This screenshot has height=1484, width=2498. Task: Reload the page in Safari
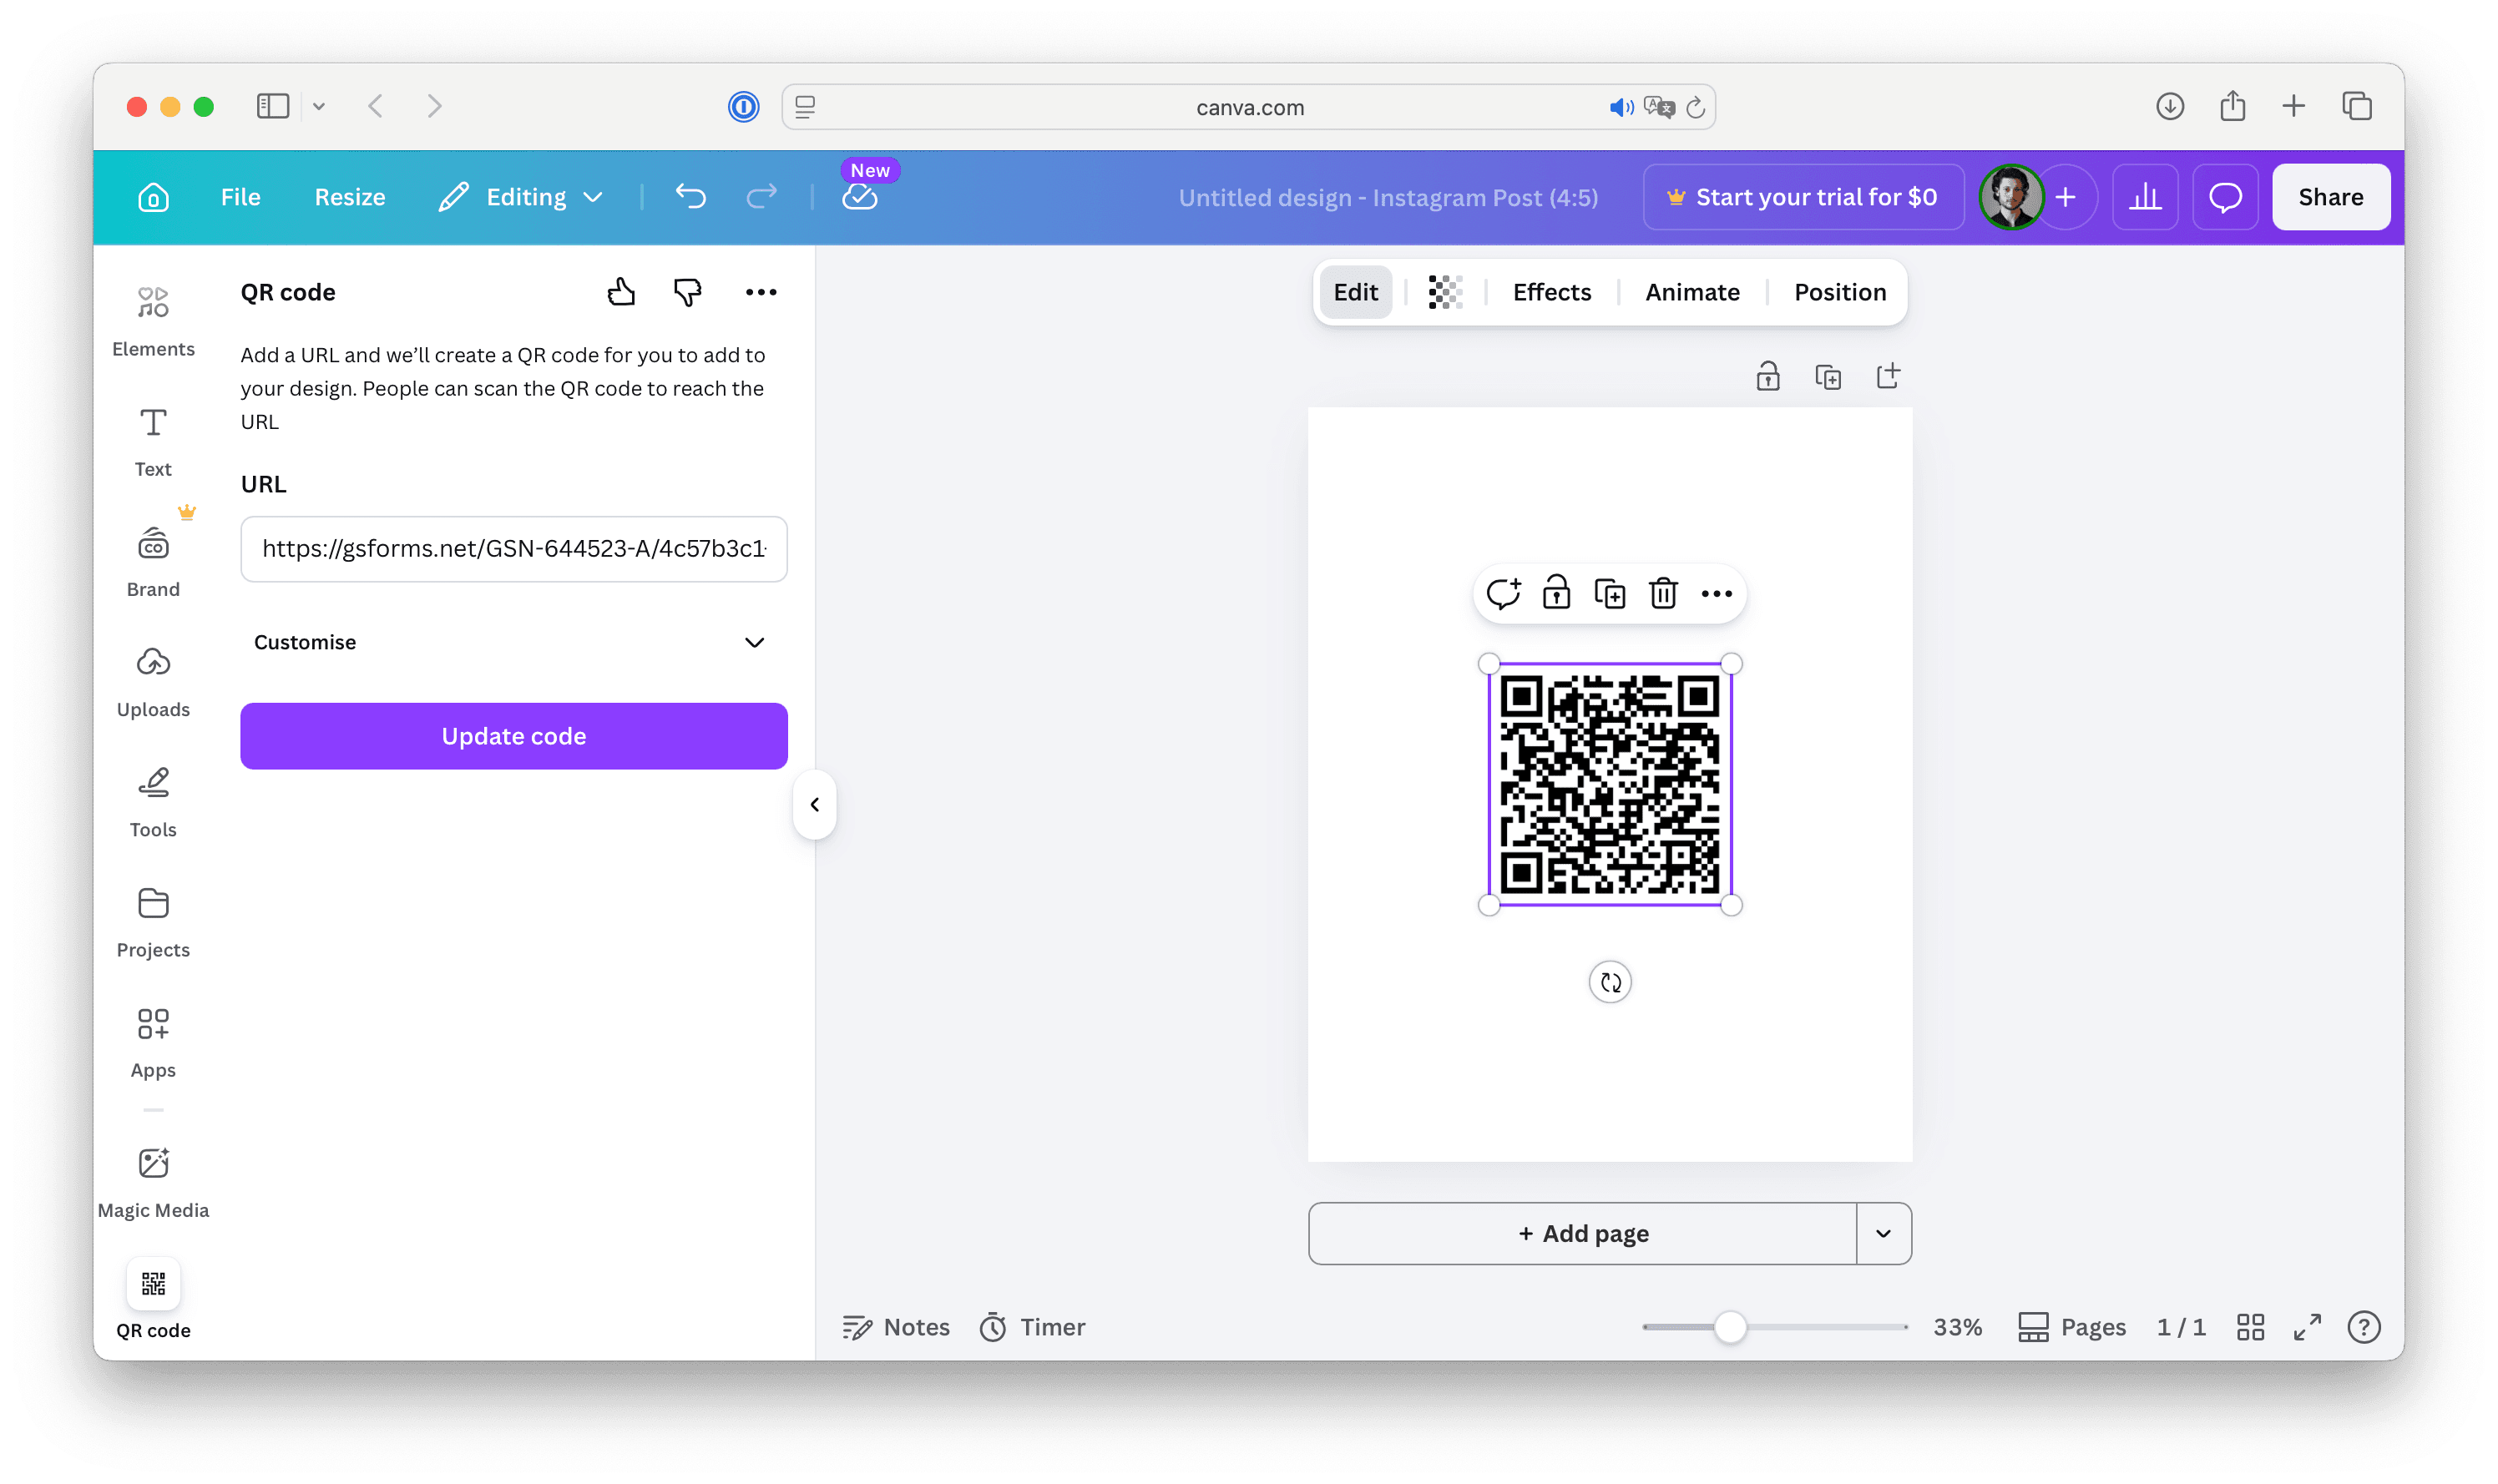point(1695,107)
